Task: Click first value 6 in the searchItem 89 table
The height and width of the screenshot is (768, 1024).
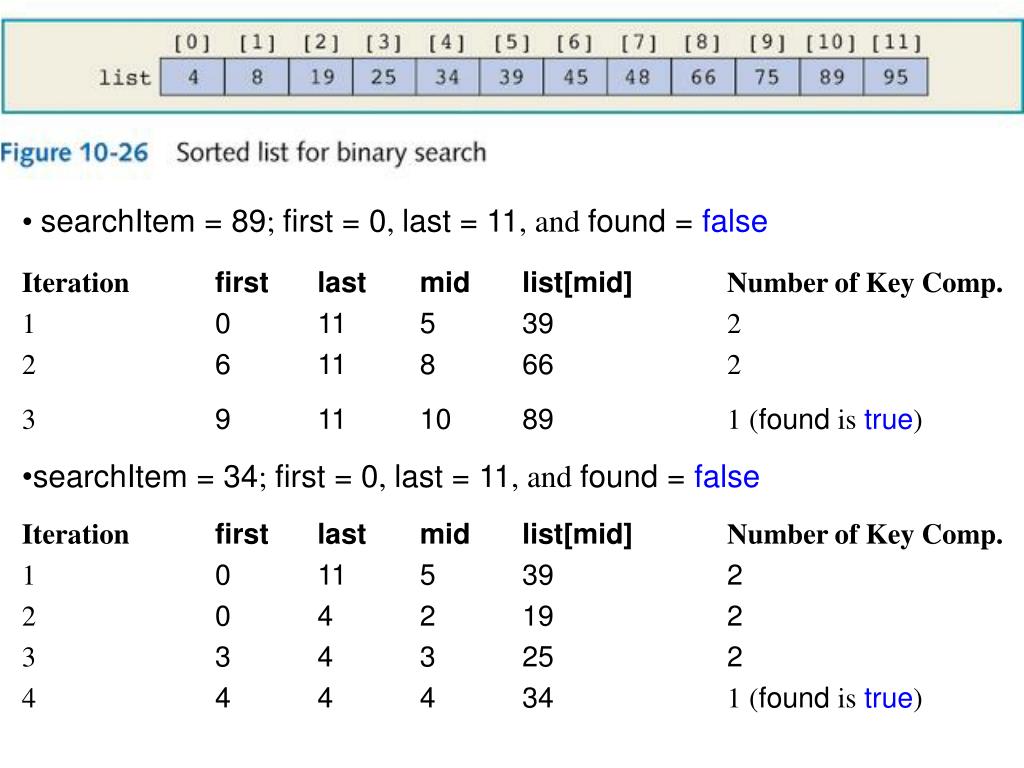Action: click(x=223, y=364)
